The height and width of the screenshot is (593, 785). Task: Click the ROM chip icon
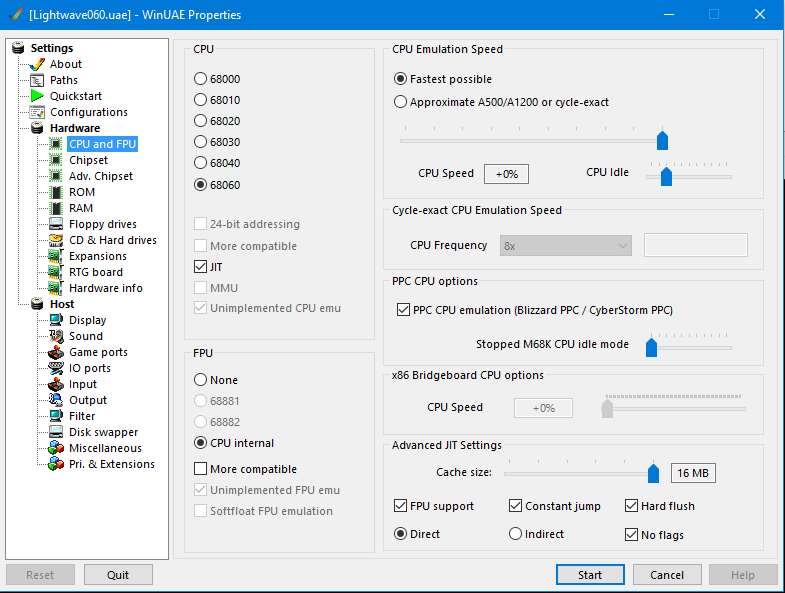[x=56, y=192]
